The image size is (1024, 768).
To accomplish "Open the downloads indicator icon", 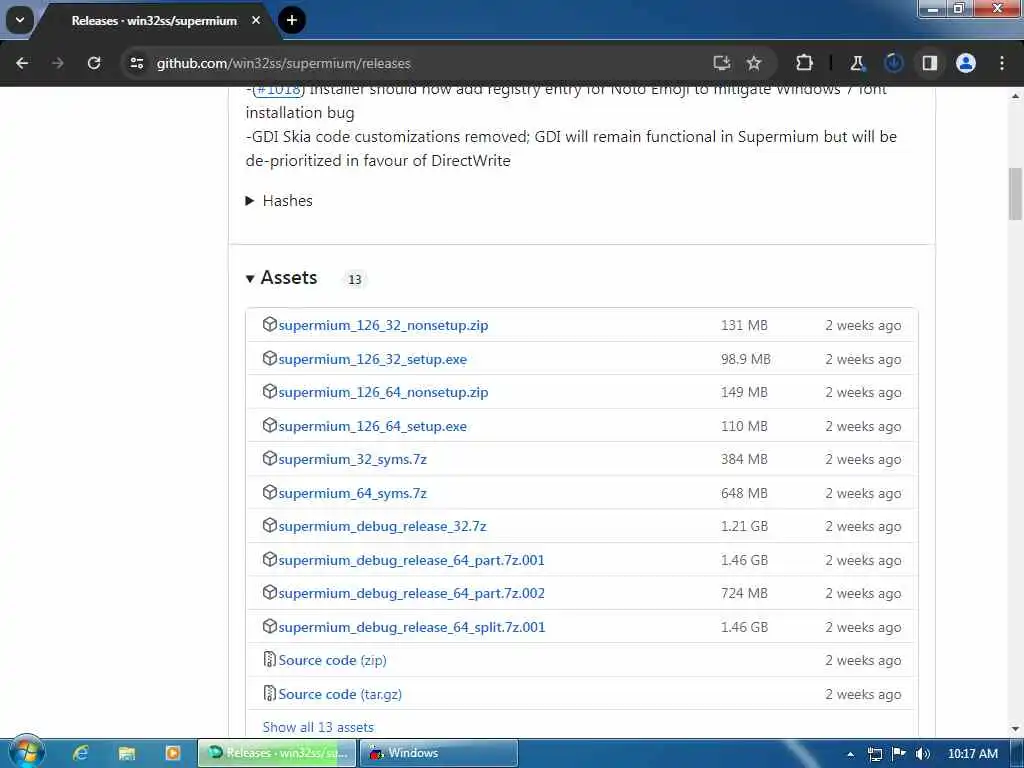I will point(893,63).
